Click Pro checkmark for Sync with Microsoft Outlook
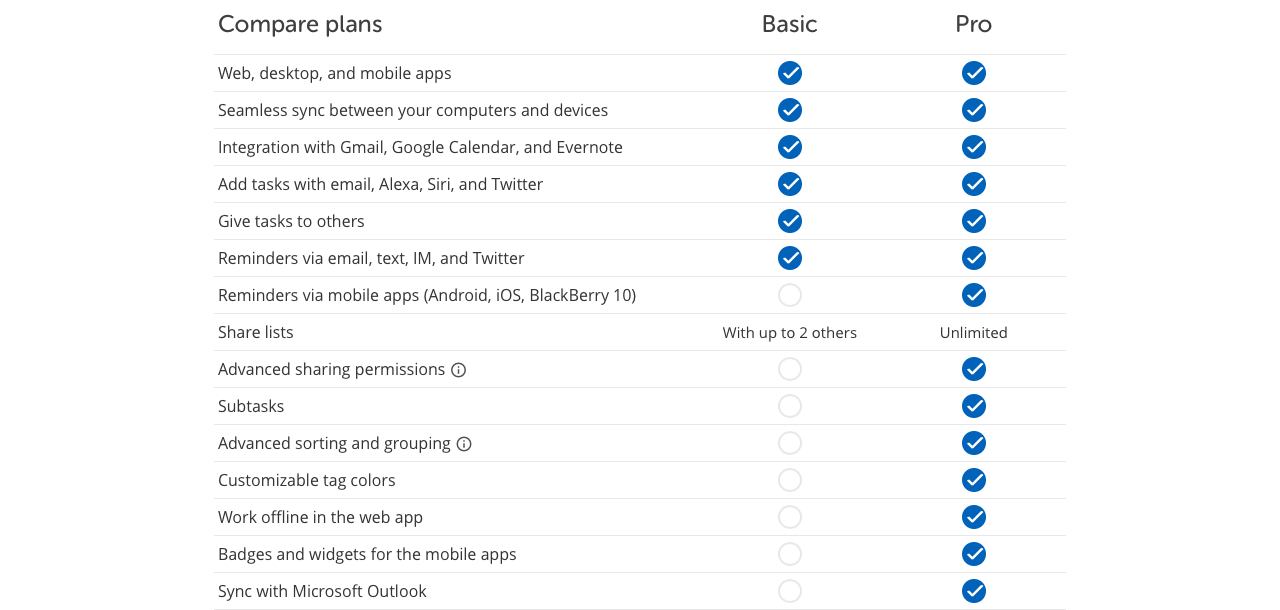Viewport: 1280px width, 610px height. coord(974,591)
